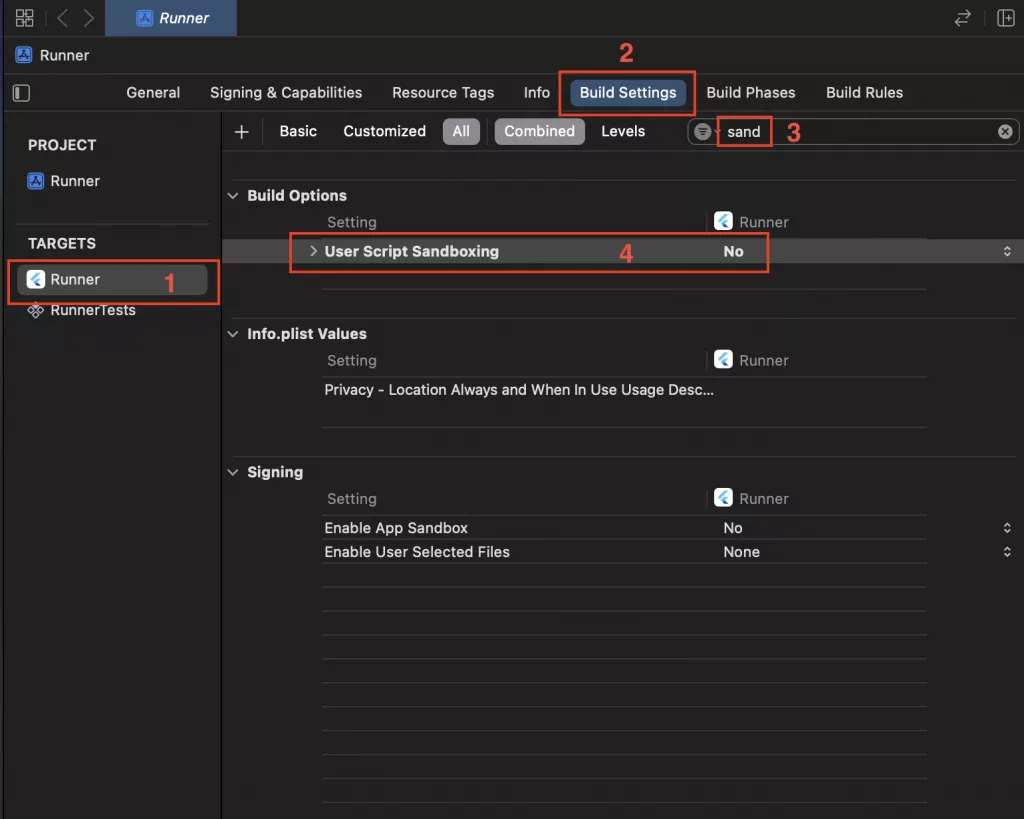Show Basic build settings
The height and width of the screenshot is (819, 1024).
click(x=298, y=131)
